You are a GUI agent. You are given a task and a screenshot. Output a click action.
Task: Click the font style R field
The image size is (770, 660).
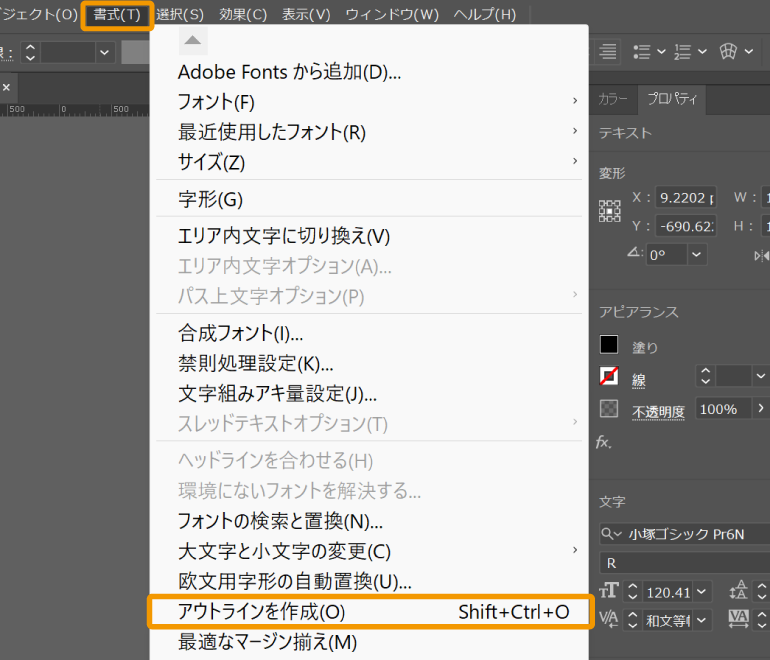(685, 563)
